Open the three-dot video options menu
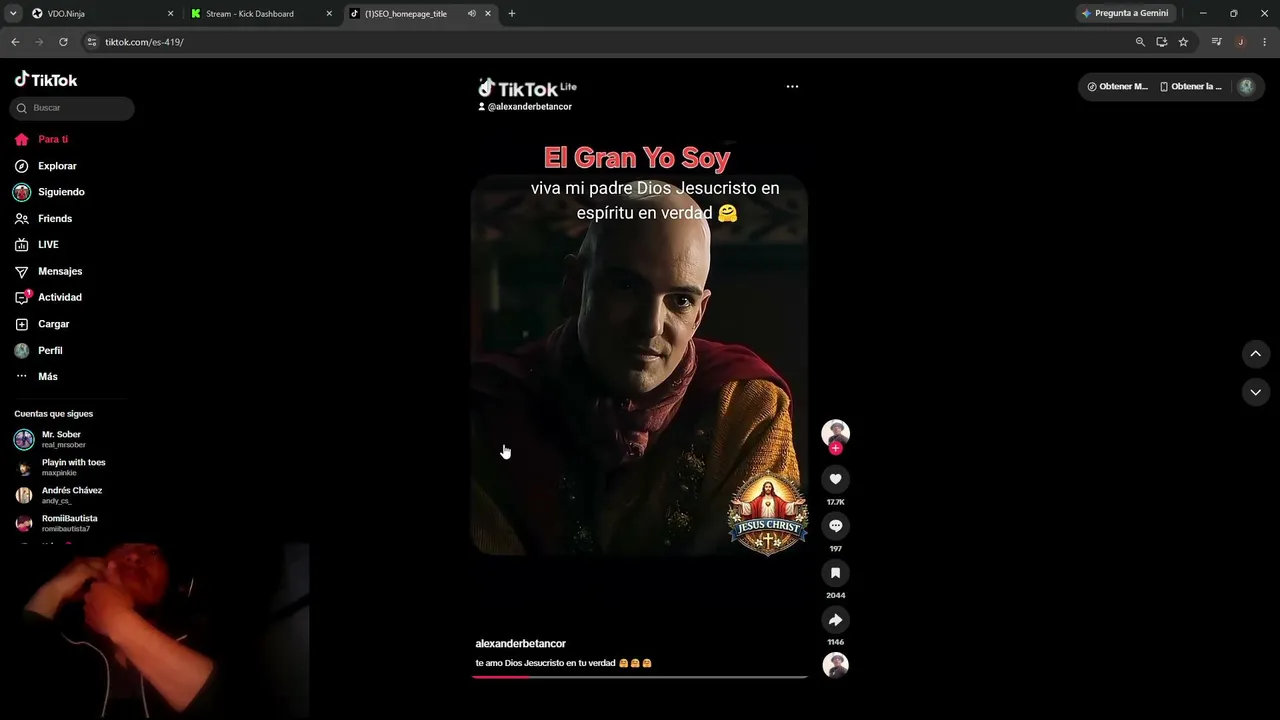The image size is (1280, 720). coord(792,87)
